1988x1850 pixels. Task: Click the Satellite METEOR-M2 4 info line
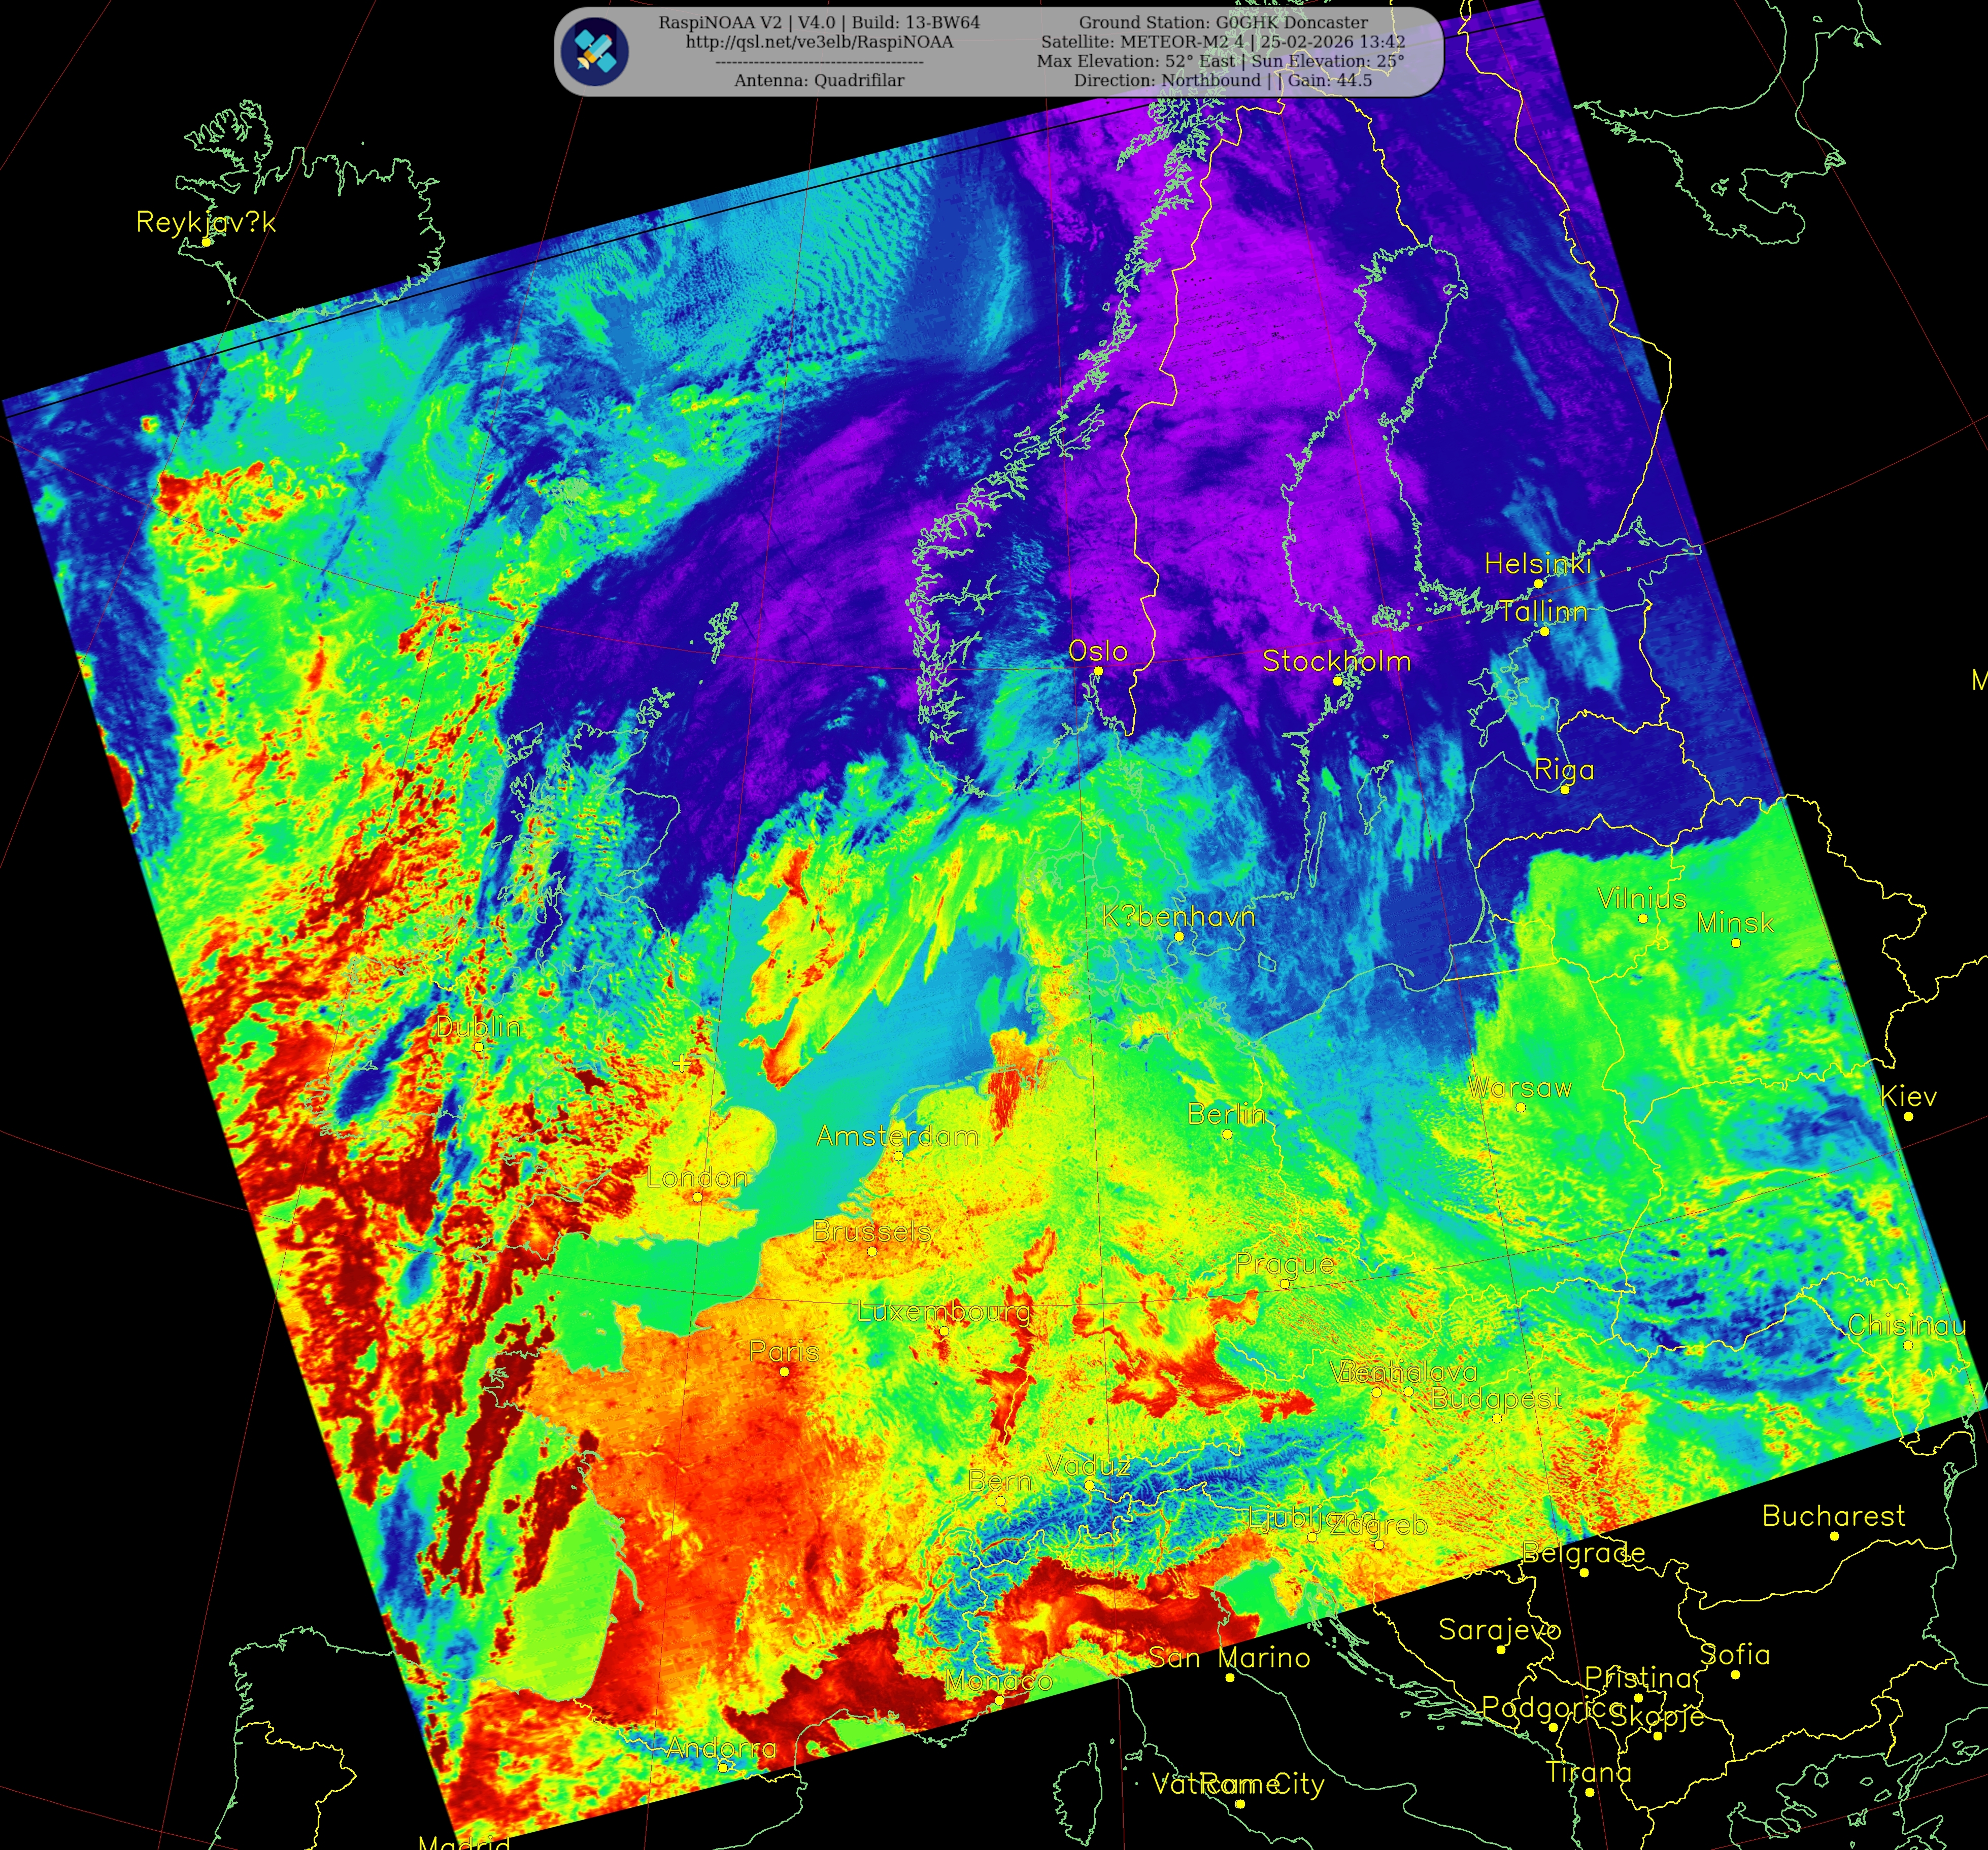(1222, 42)
